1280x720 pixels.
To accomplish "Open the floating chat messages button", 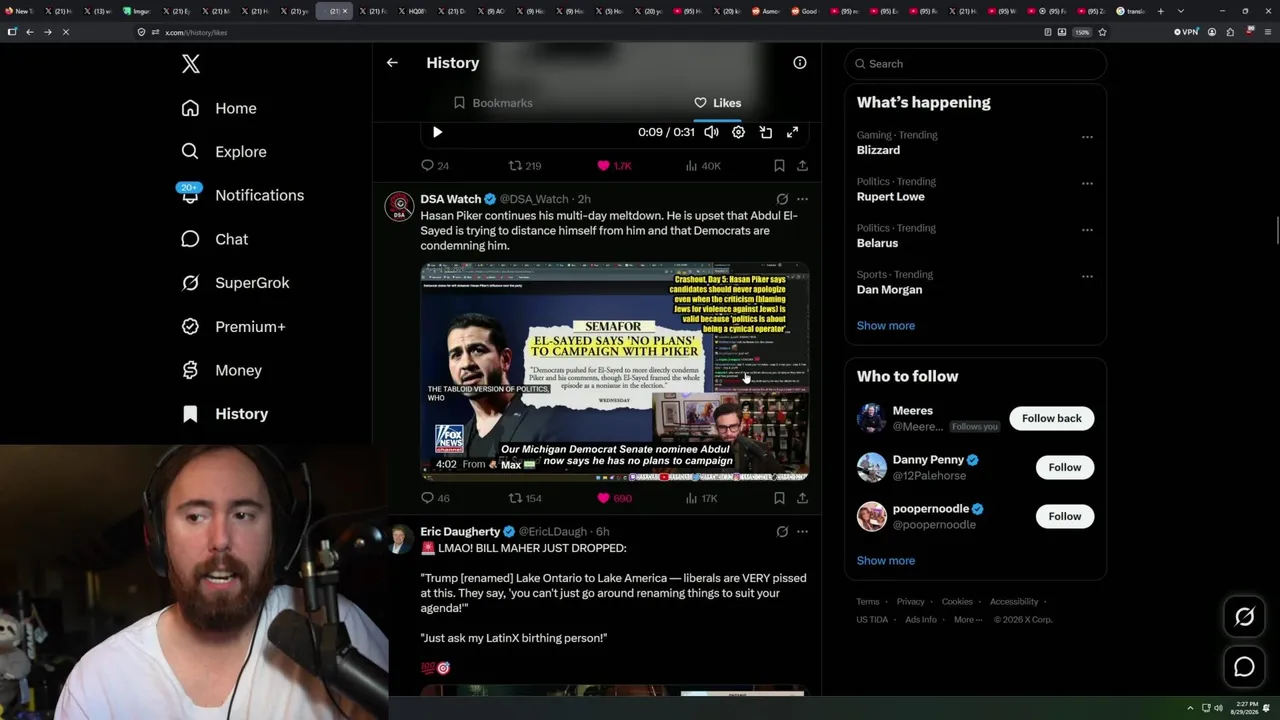I will pyautogui.click(x=1244, y=667).
